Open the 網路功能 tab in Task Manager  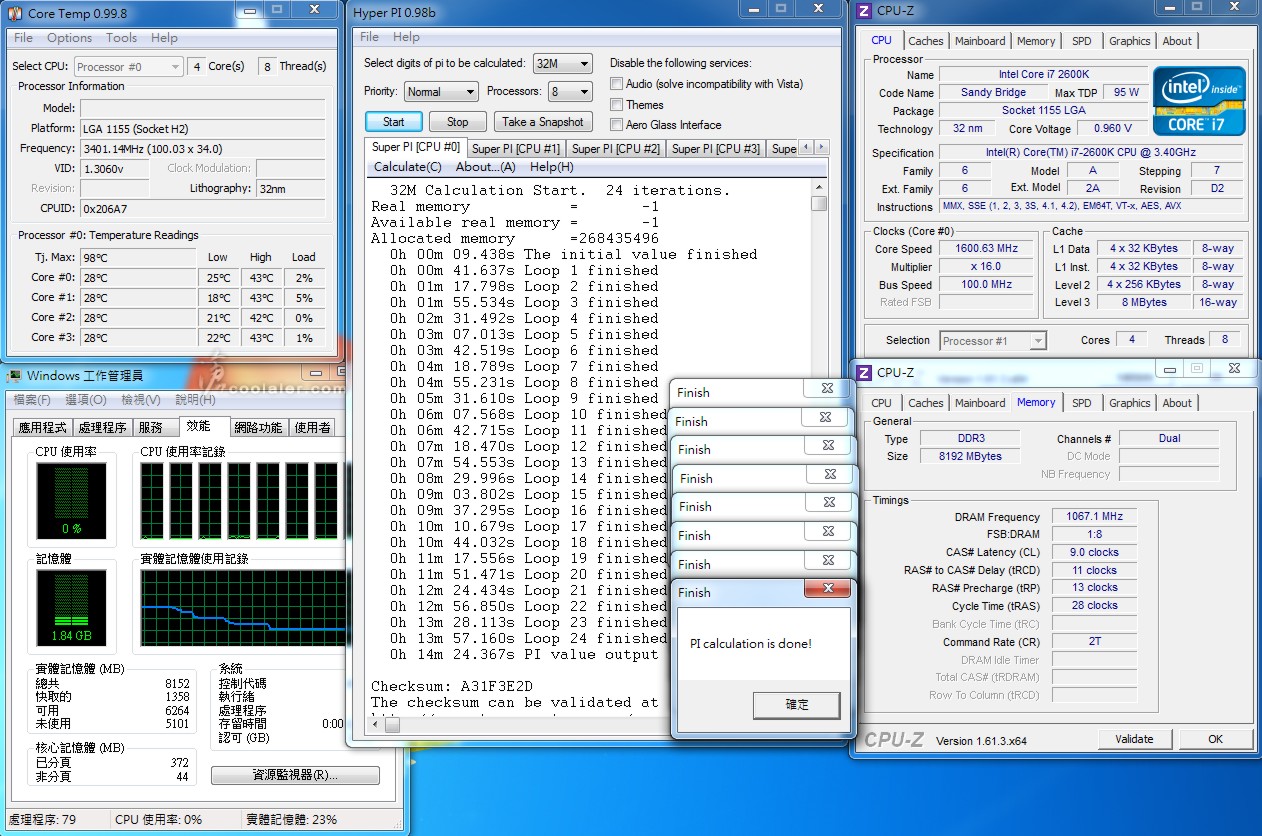[258, 428]
